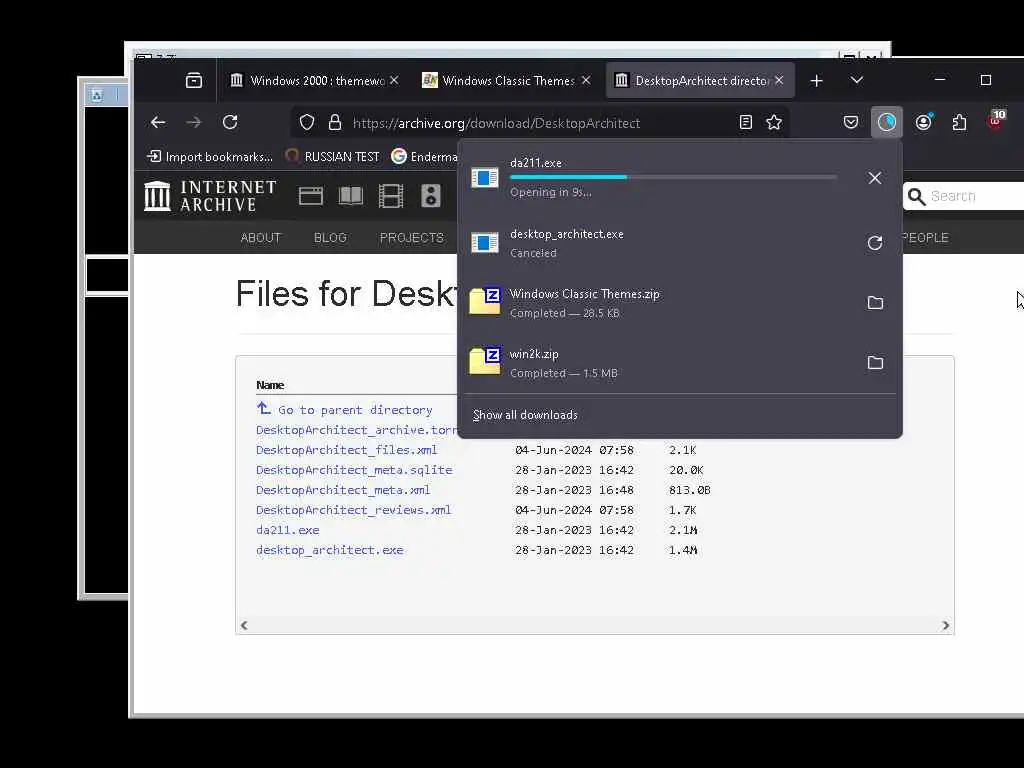Viewport: 1024px width, 768px height.
Task: Show Windows Classic Themes.zip in folder
Action: coord(875,302)
